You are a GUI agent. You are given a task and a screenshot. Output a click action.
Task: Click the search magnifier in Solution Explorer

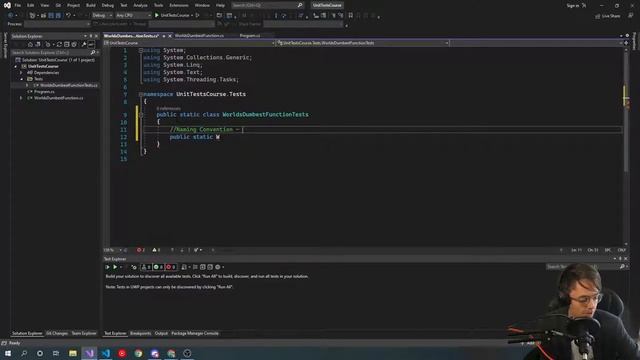point(93,52)
